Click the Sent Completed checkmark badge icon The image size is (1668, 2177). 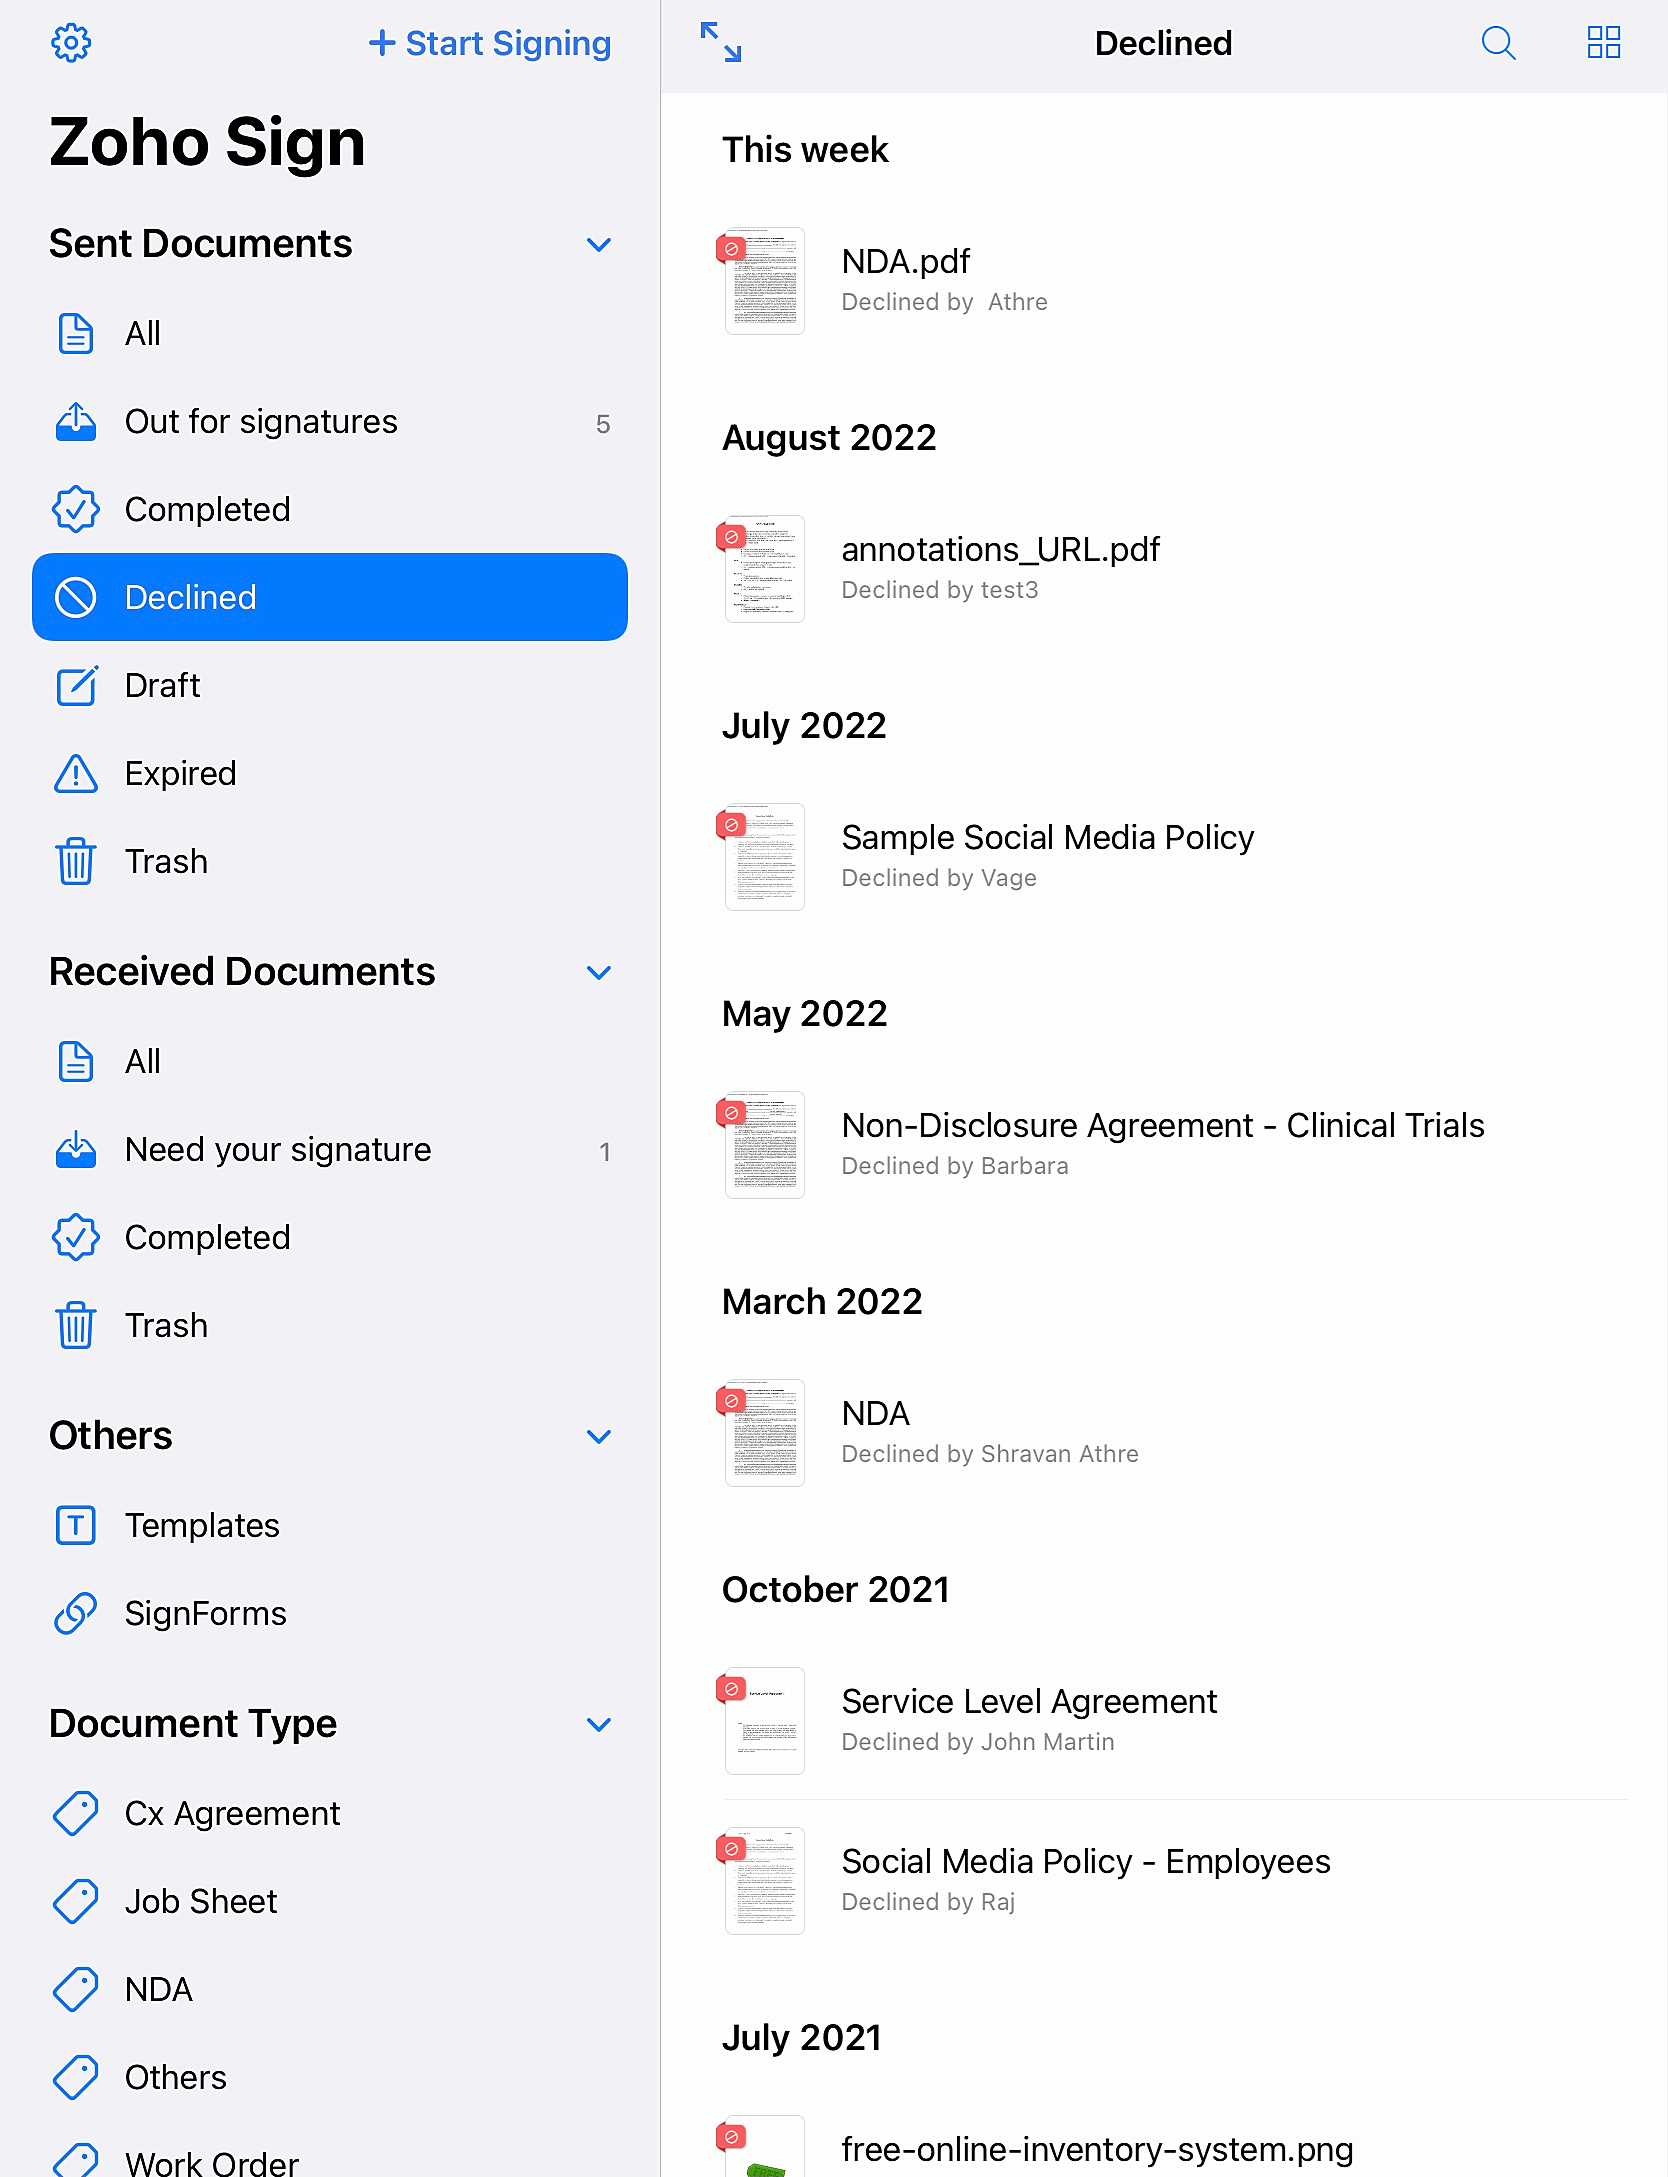76,509
